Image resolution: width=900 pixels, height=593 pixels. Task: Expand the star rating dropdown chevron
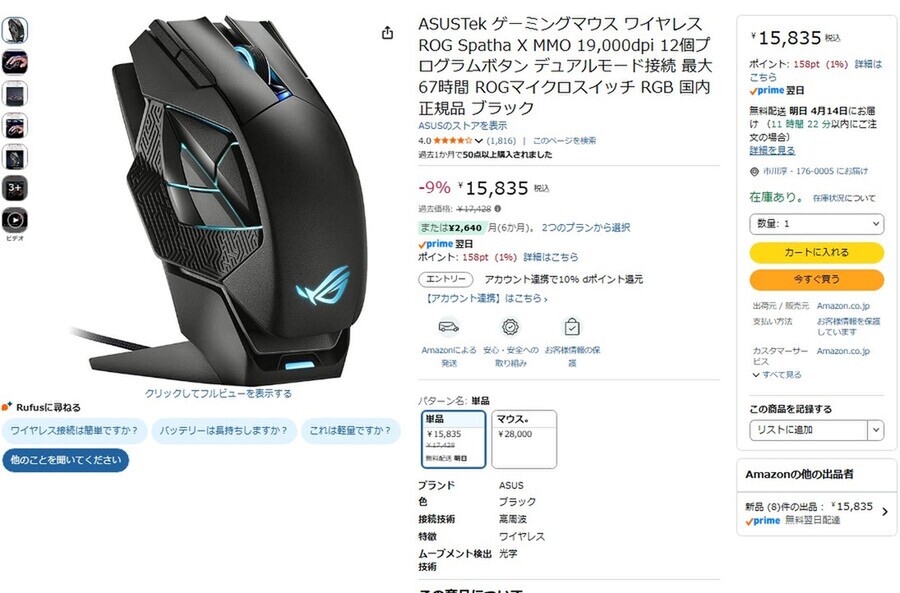(478, 141)
